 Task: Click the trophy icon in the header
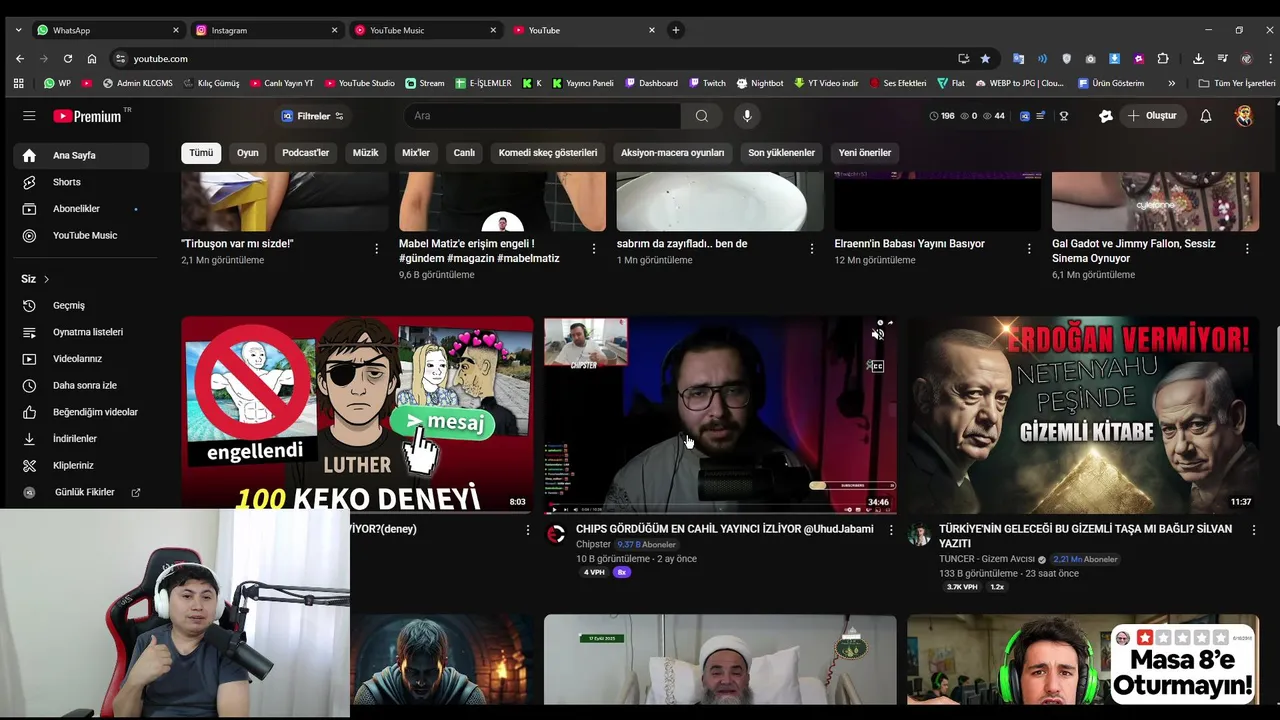(1063, 116)
